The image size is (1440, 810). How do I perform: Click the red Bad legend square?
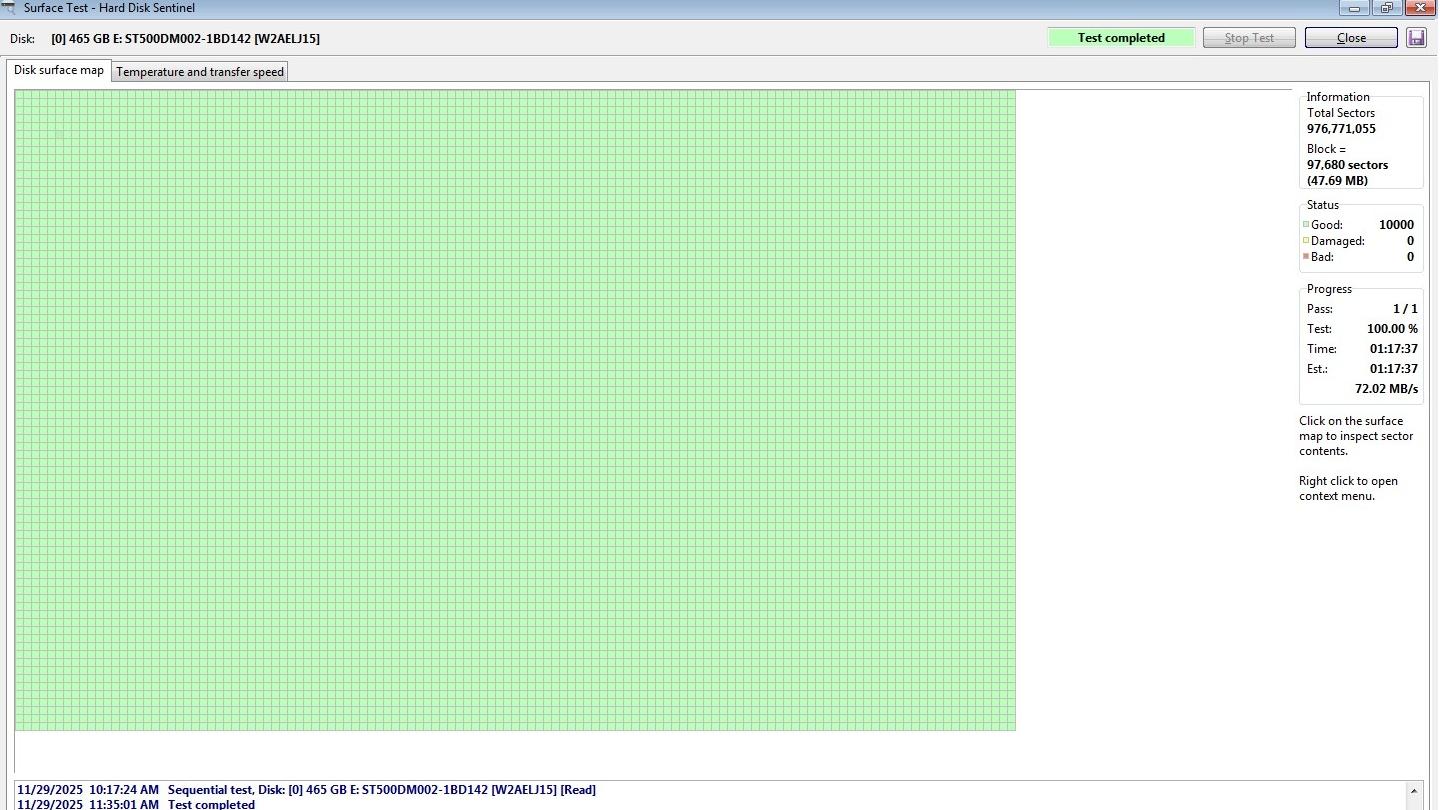coord(1306,257)
